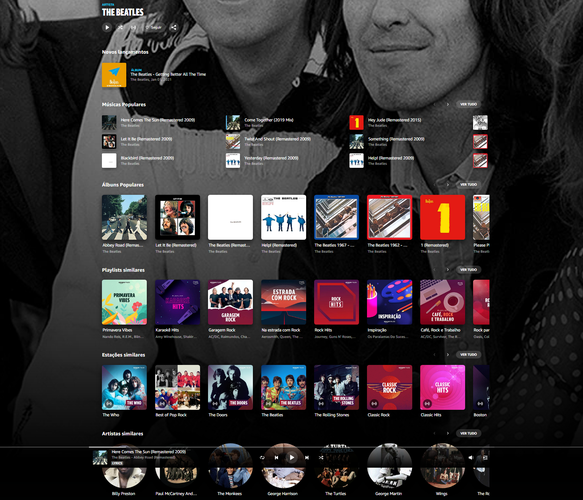Image resolution: width=583 pixels, height=500 pixels.
Task: Start Classic Rock station
Action: (390, 387)
